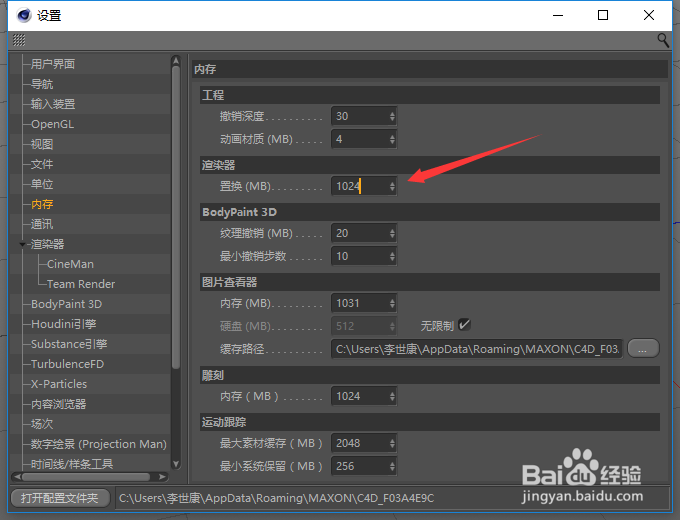The image size is (680, 520).
Task: Maximize the 设置 window
Action: click(603, 15)
